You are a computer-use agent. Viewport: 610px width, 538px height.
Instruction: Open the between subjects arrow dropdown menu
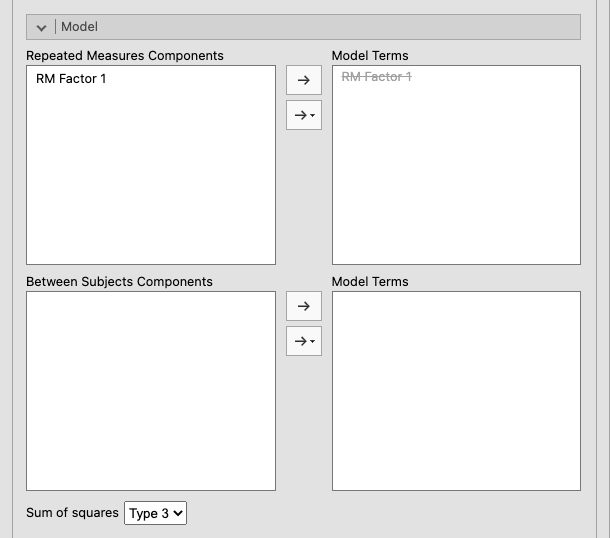(304, 342)
